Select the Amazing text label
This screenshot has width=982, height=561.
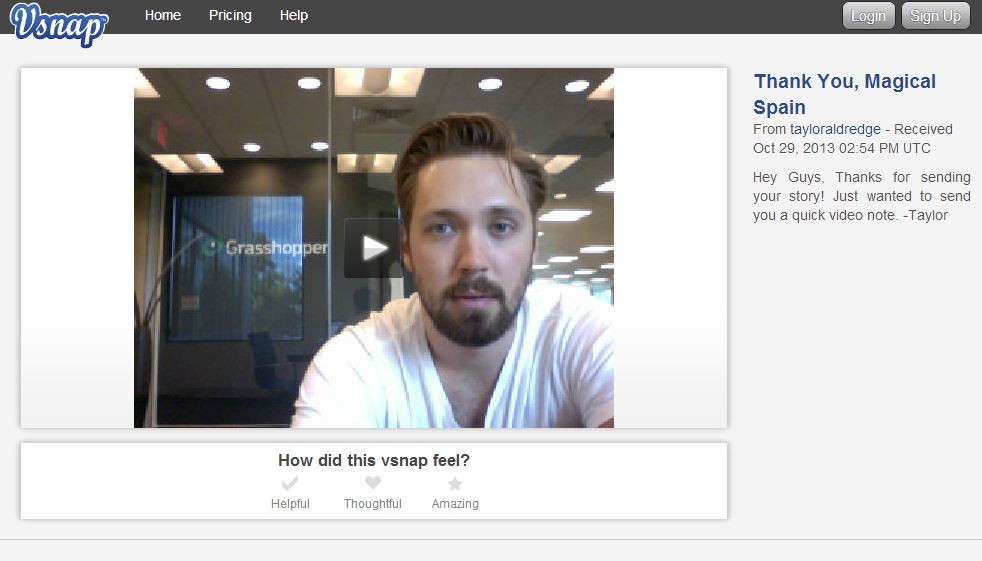455,504
